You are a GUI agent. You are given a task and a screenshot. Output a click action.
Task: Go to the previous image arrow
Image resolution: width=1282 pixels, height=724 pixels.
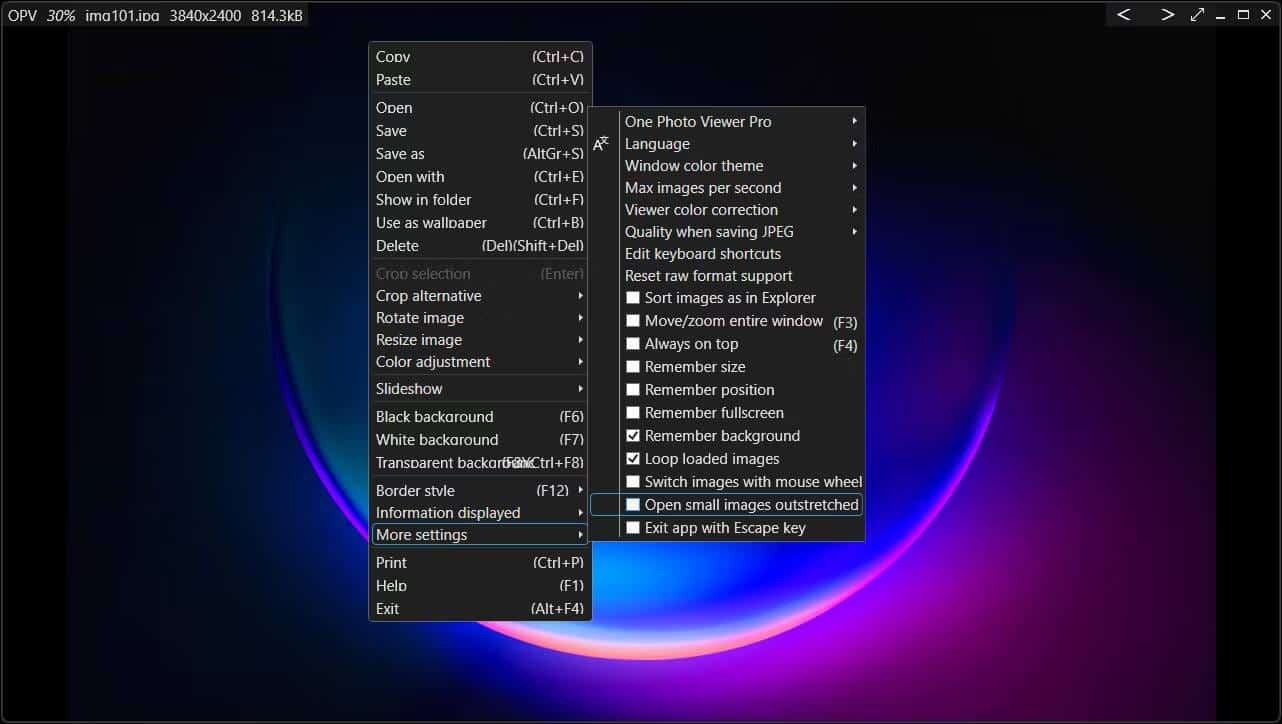click(1123, 14)
